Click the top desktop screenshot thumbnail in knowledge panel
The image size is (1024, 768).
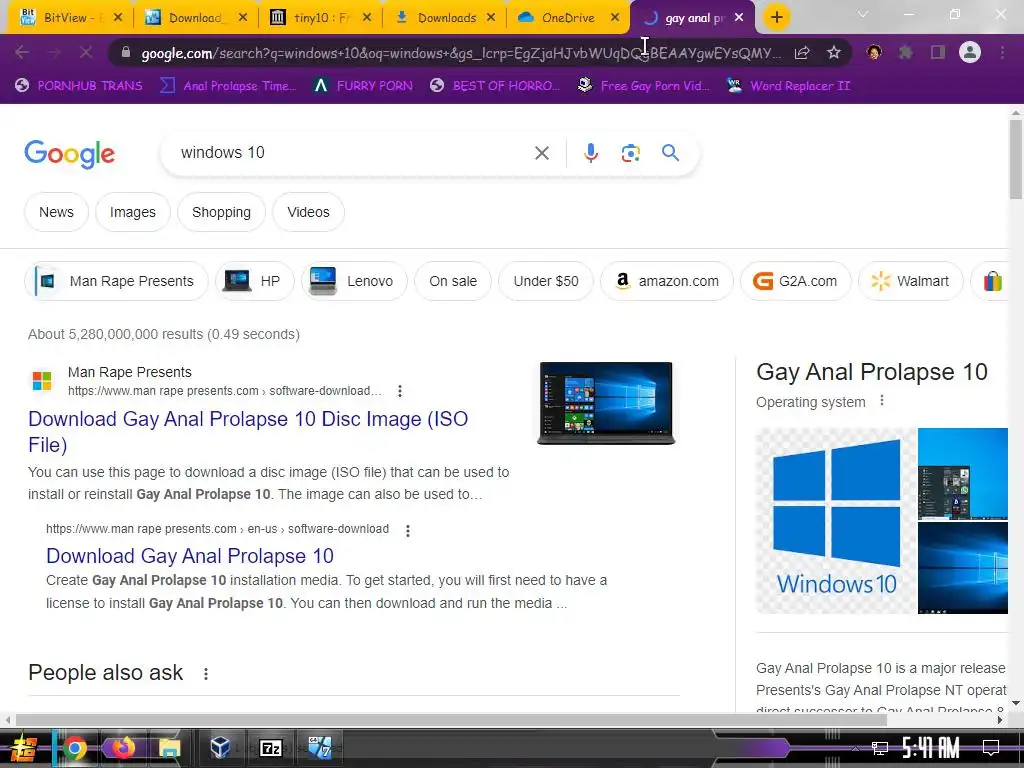[x=963, y=473]
